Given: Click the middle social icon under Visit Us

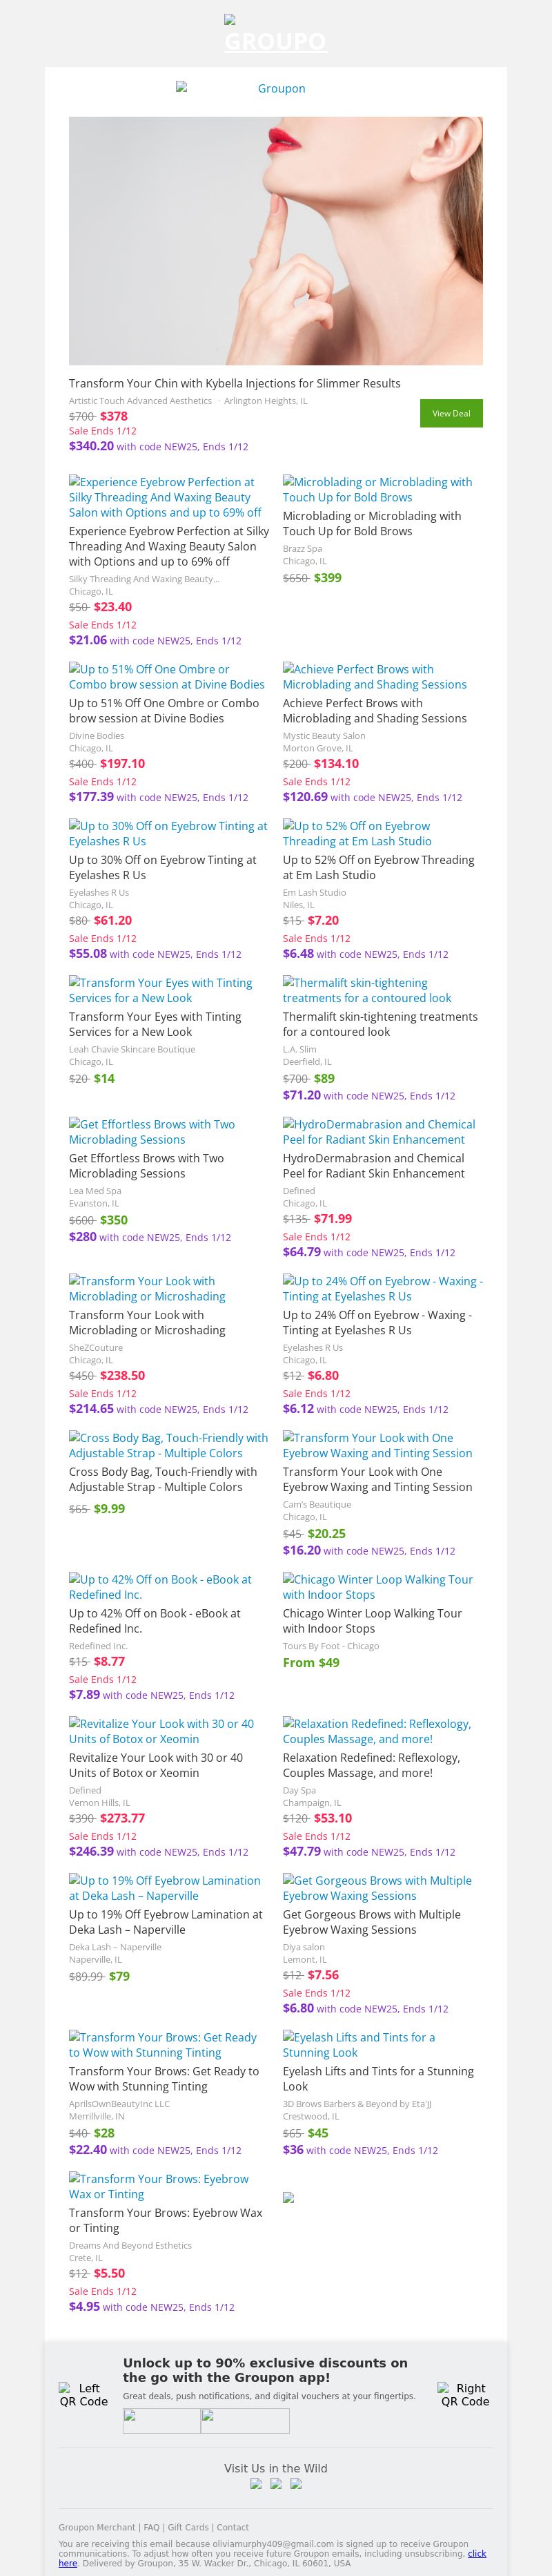Looking at the screenshot, I should (x=276, y=2484).
